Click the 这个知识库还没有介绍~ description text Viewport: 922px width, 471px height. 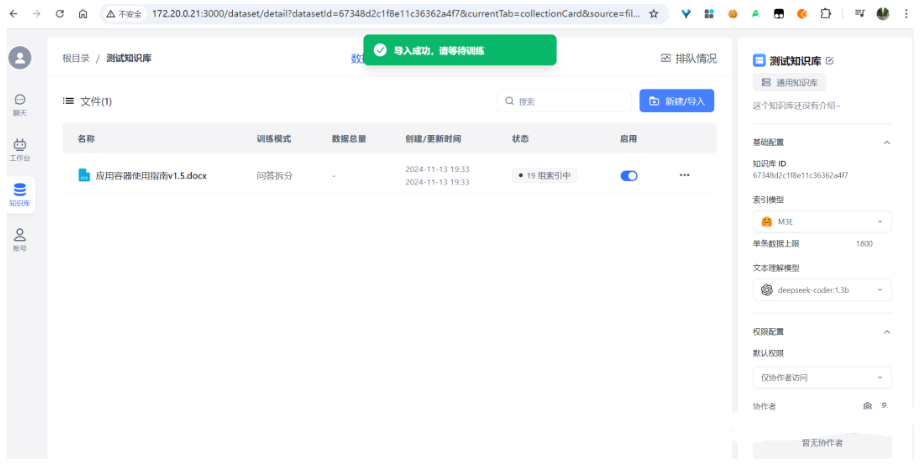(796, 106)
